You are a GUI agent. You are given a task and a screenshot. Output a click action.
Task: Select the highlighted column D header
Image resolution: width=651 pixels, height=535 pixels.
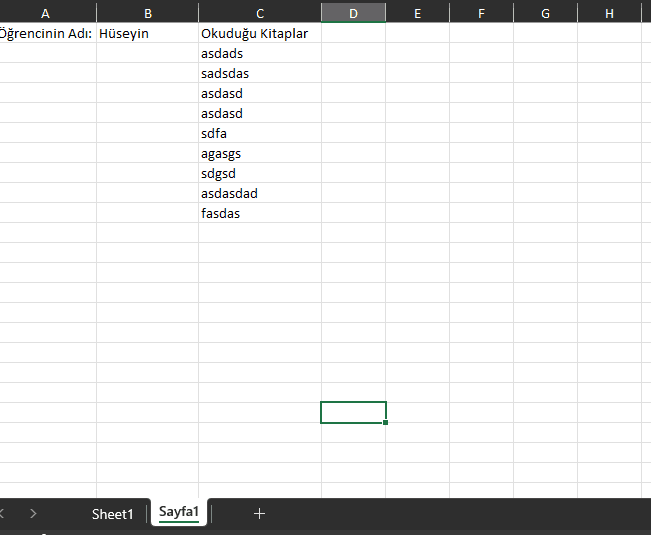pyautogui.click(x=353, y=13)
